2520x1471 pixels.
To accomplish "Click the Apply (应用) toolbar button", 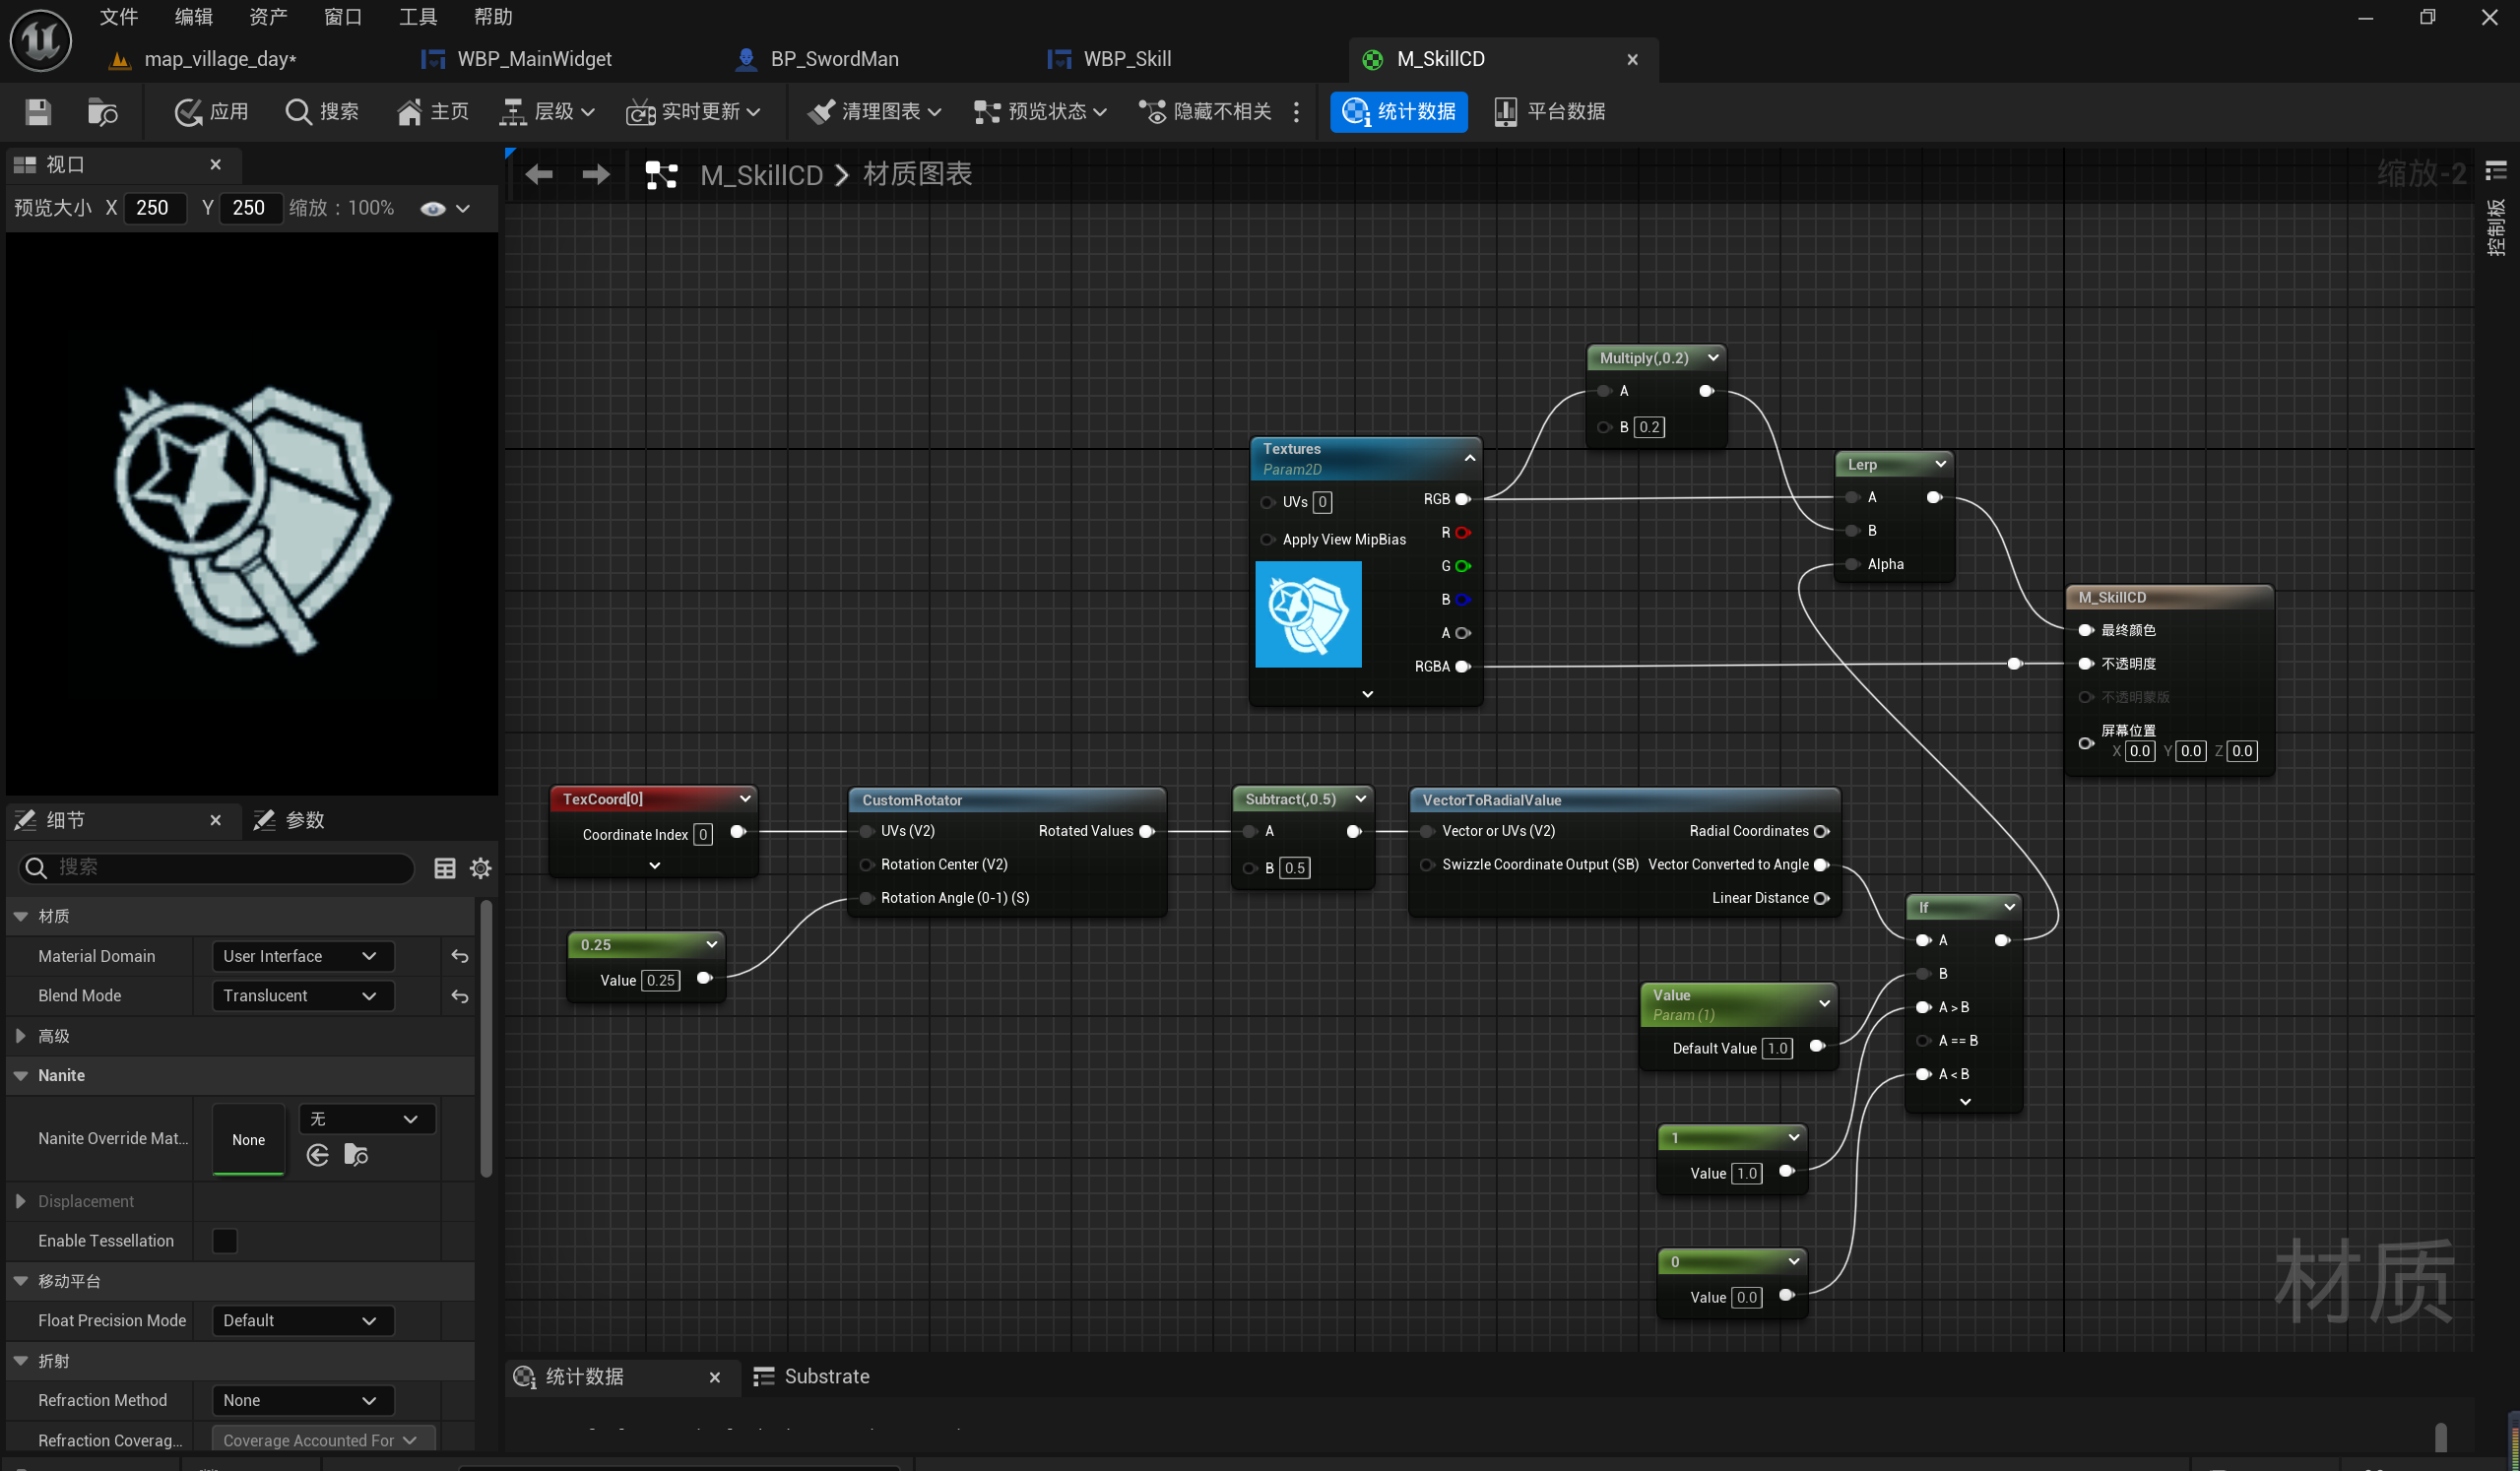I will (211, 112).
